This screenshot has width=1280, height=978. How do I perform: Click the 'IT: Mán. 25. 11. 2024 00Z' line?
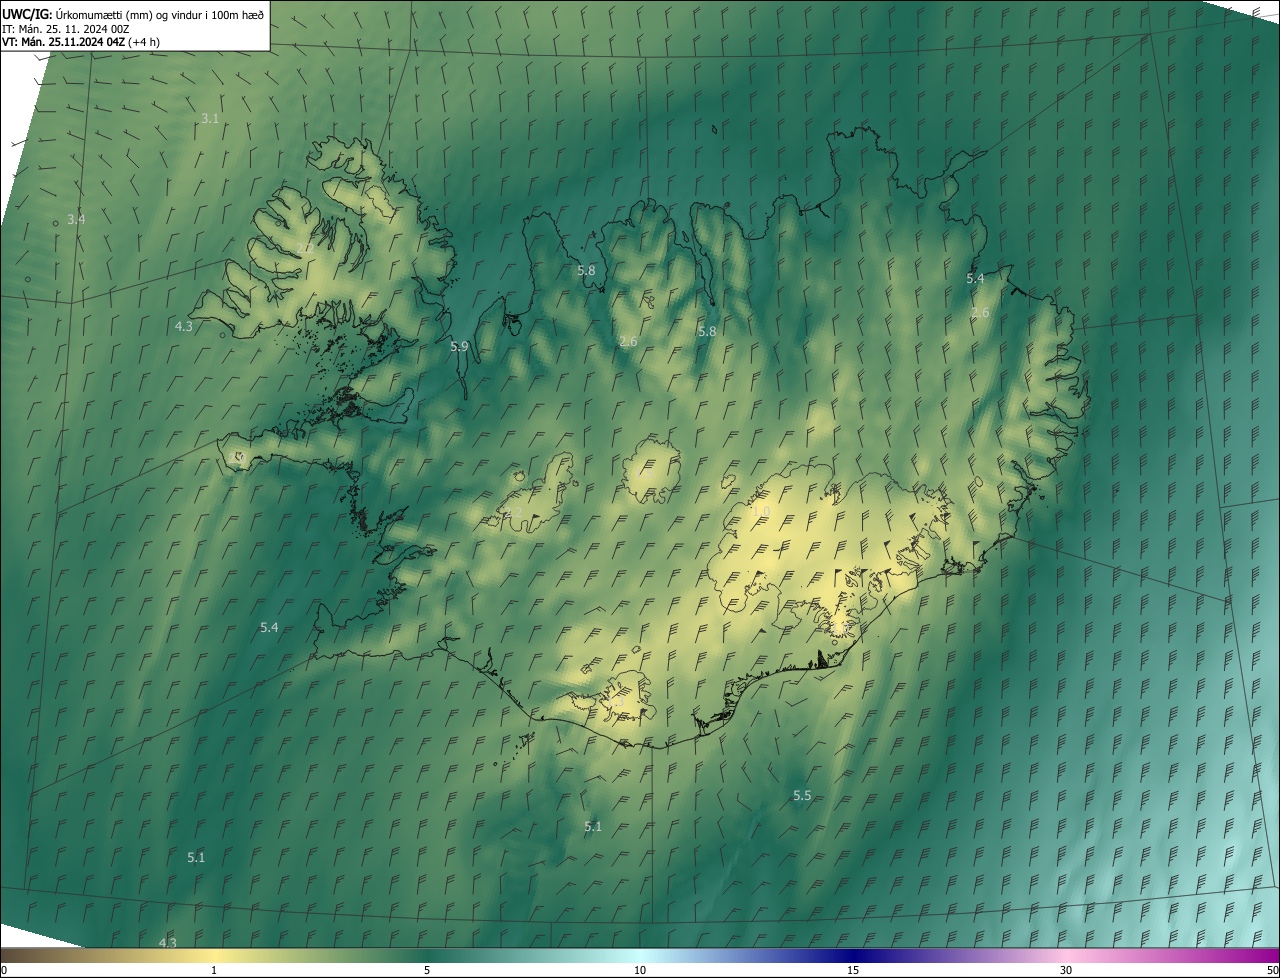66,28
